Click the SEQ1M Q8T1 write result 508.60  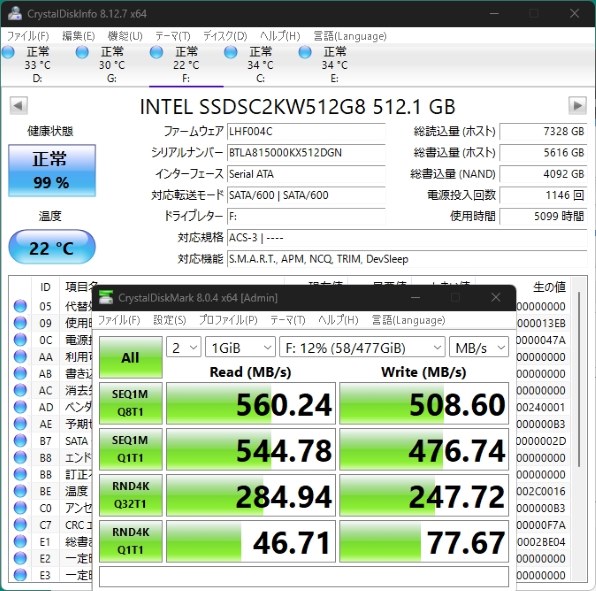click(424, 403)
